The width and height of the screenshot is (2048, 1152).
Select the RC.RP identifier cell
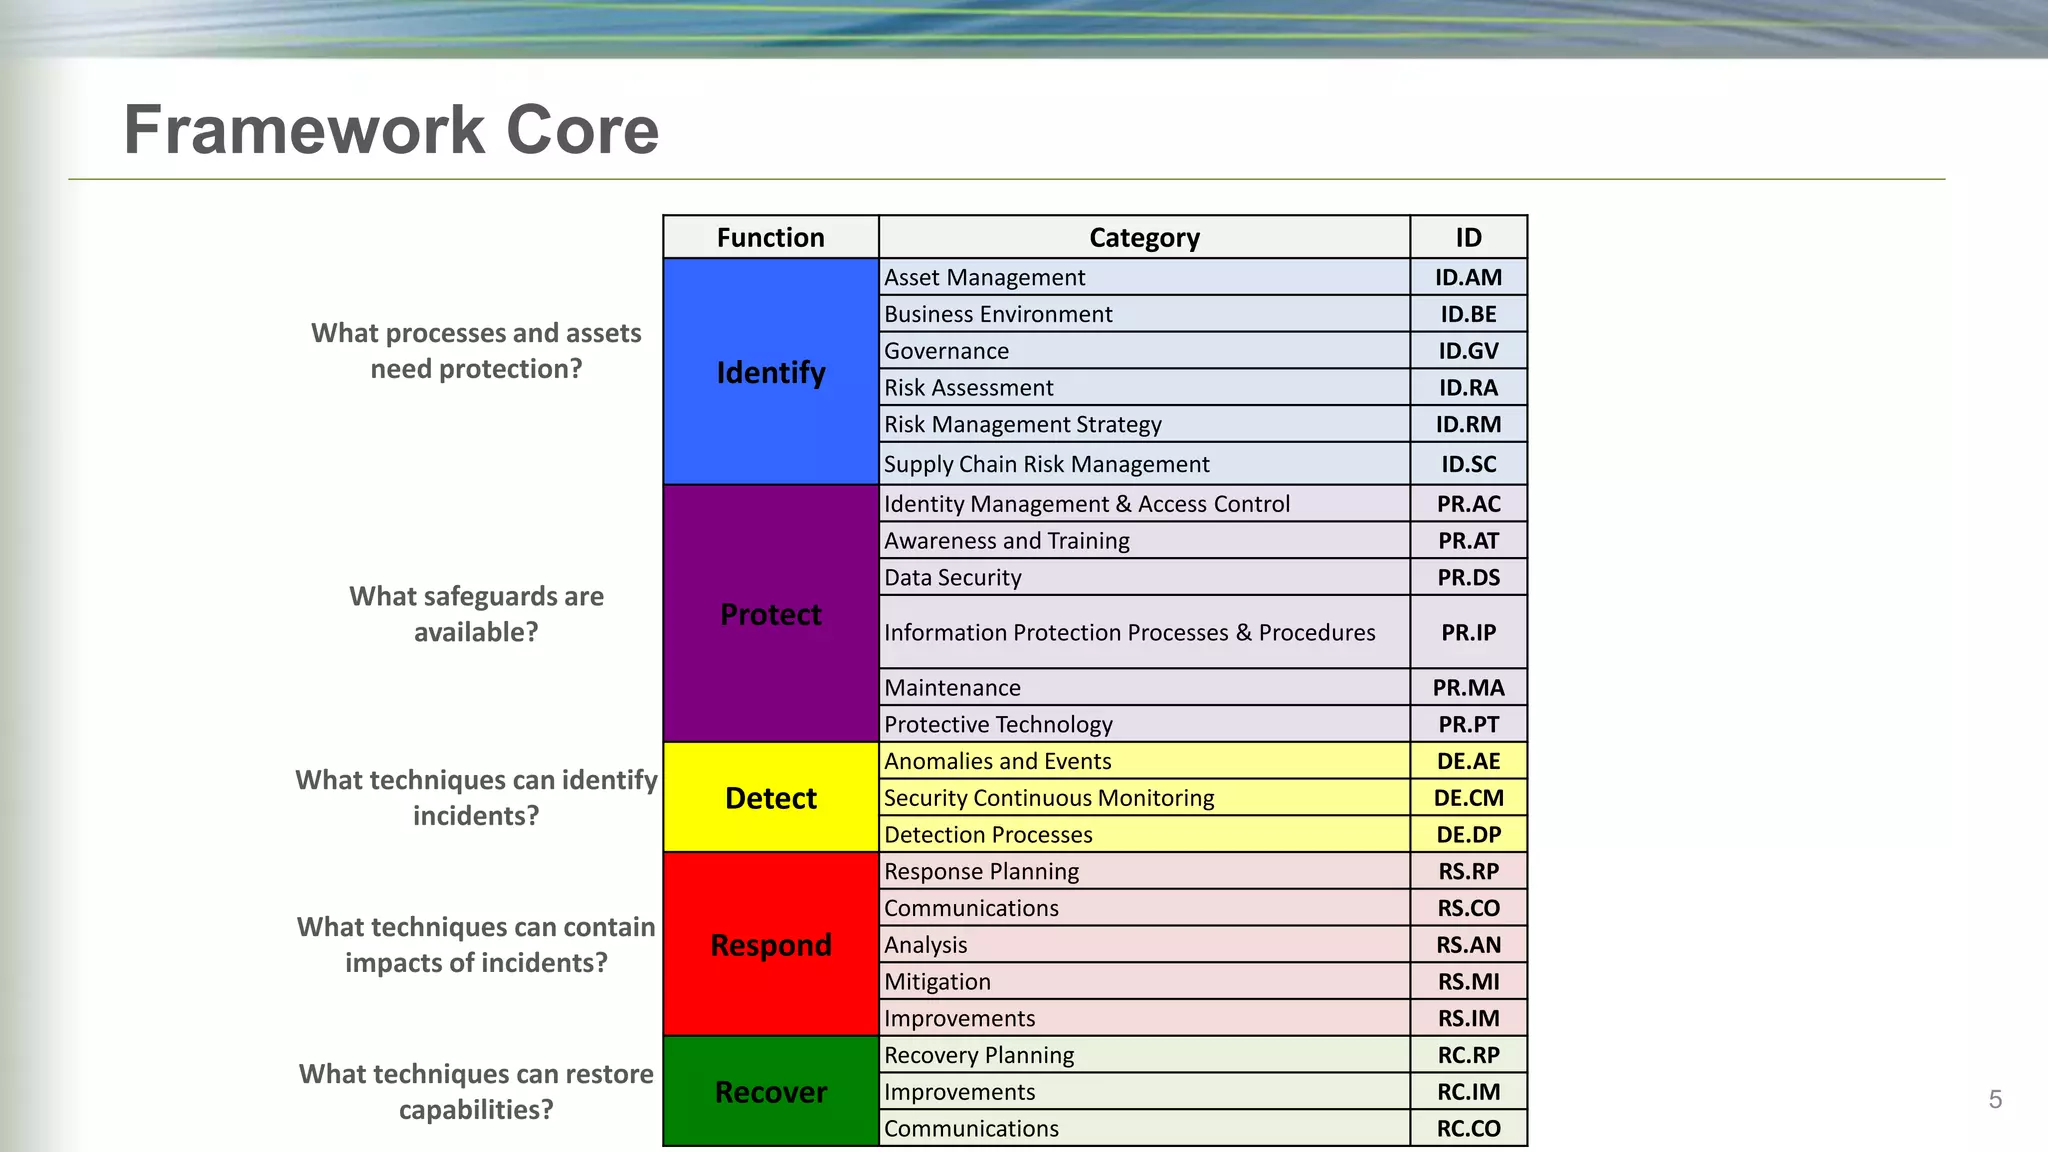(x=1469, y=1055)
